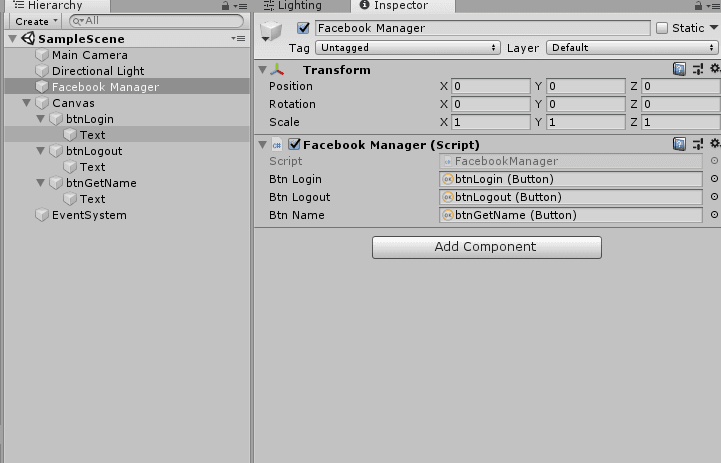Open the Hierarchy panel options menu
721x463 pixels.
[x=241, y=6]
